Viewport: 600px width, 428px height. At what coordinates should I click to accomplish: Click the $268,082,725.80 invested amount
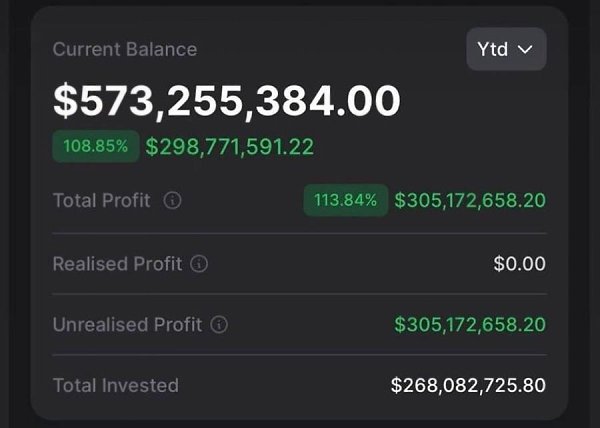(468, 385)
